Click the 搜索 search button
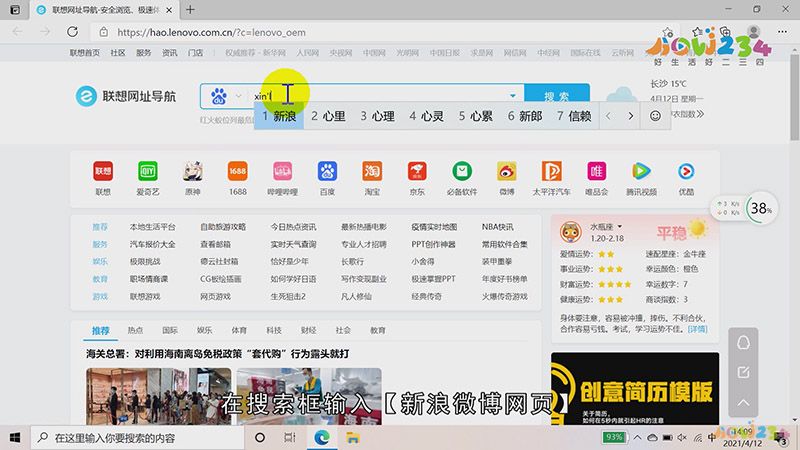Screen dimensions: 800x450 [x=557, y=96]
